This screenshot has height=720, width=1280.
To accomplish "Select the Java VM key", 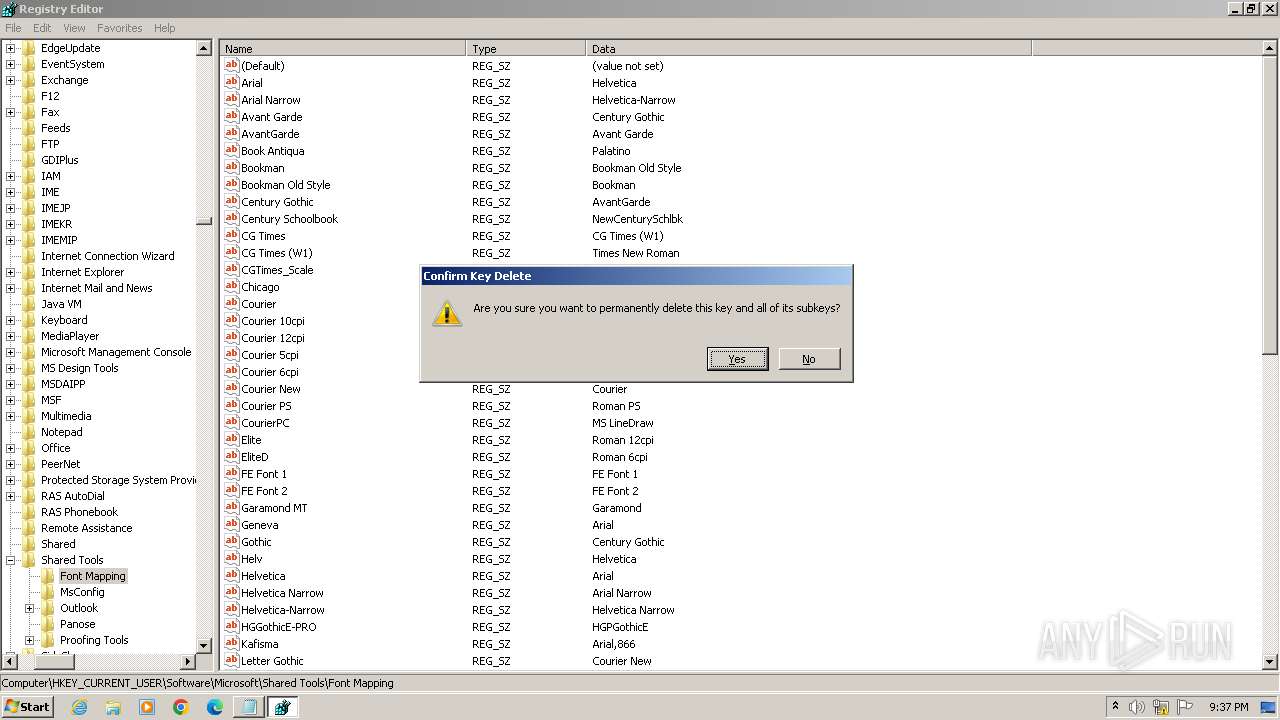I will [x=61, y=304].
